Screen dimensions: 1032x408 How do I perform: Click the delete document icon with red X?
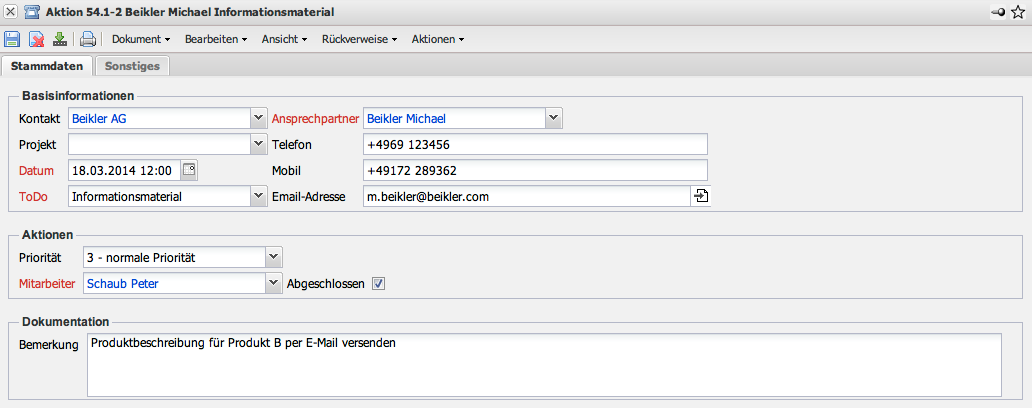pyautogui.click(x=36, y=39)
